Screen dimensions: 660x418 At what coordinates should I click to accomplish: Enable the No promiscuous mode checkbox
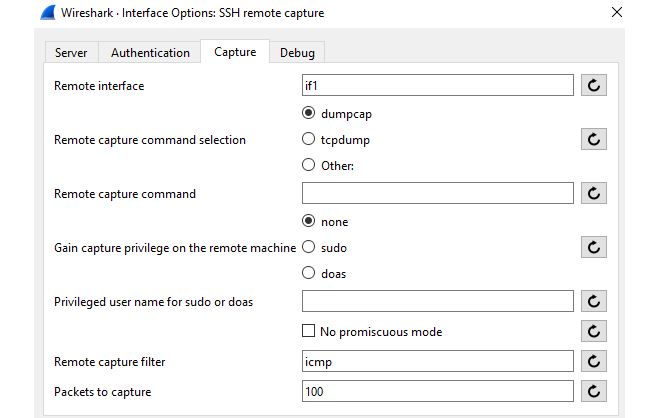click(309, 332)
